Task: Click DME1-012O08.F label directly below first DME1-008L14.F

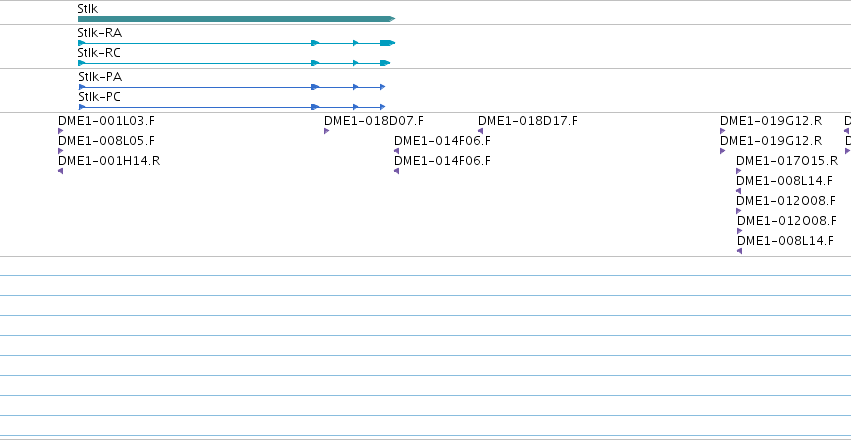Action: (786, 201)
